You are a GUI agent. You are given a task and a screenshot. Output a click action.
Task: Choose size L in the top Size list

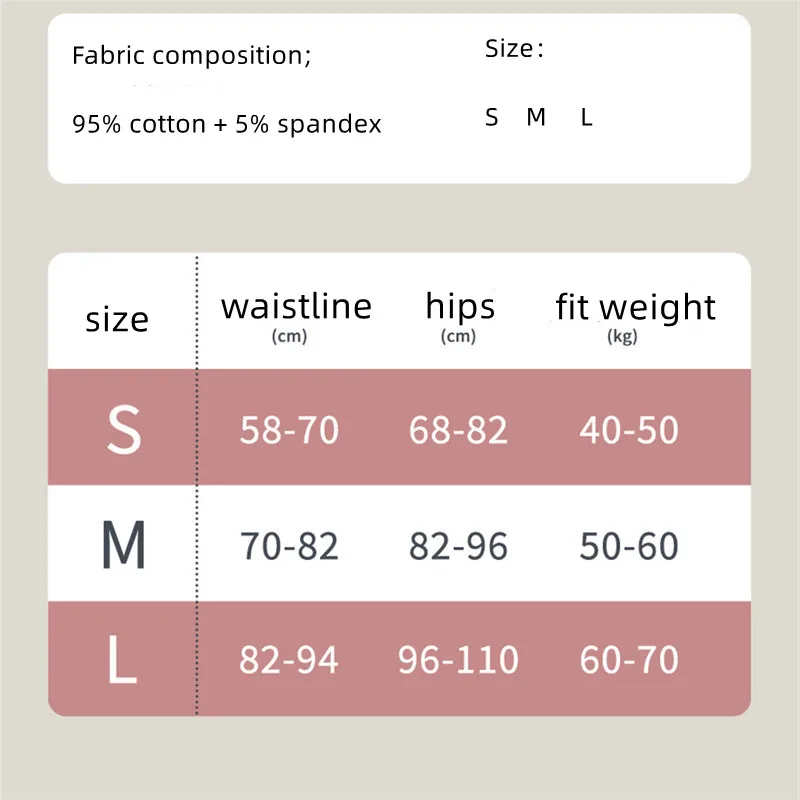(x=587, y=117)
